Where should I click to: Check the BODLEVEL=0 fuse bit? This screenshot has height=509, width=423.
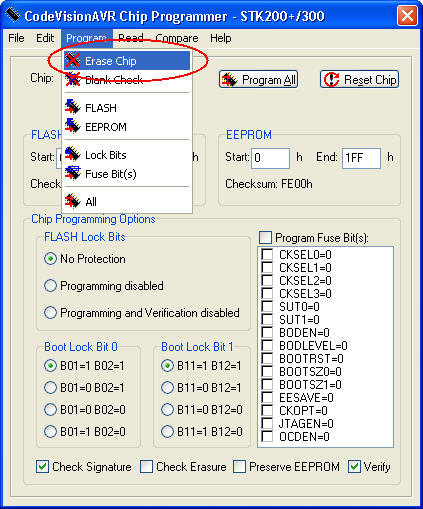267,345
